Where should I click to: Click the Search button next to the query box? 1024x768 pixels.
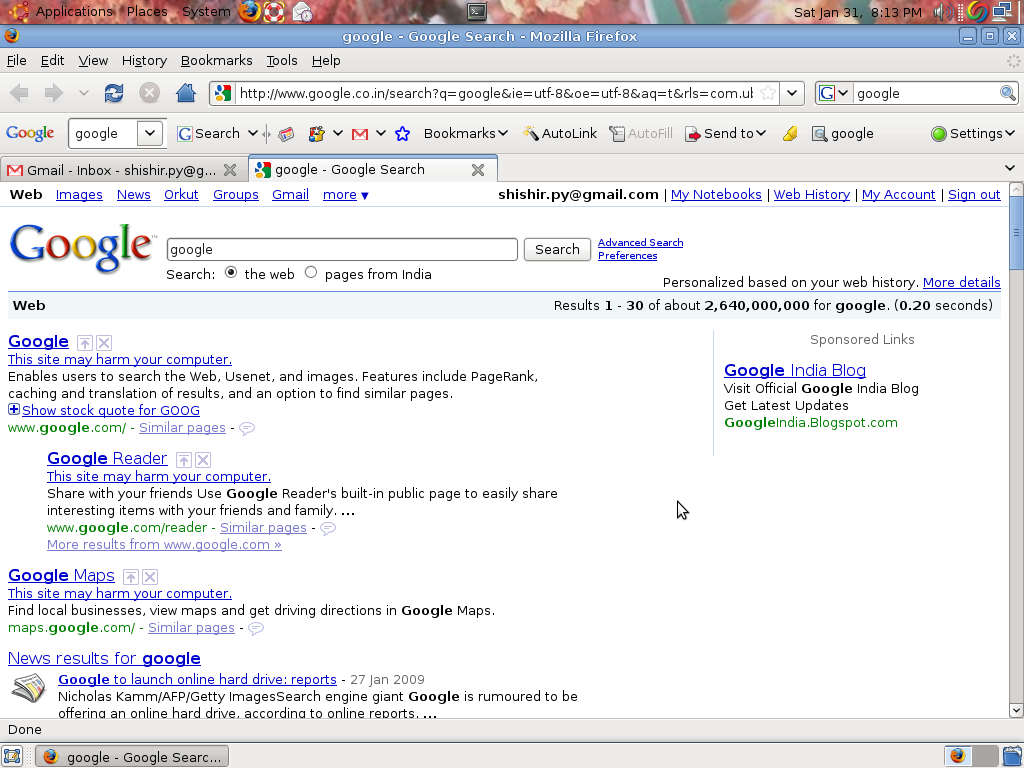pyautogui.click(x=557, y=249)
